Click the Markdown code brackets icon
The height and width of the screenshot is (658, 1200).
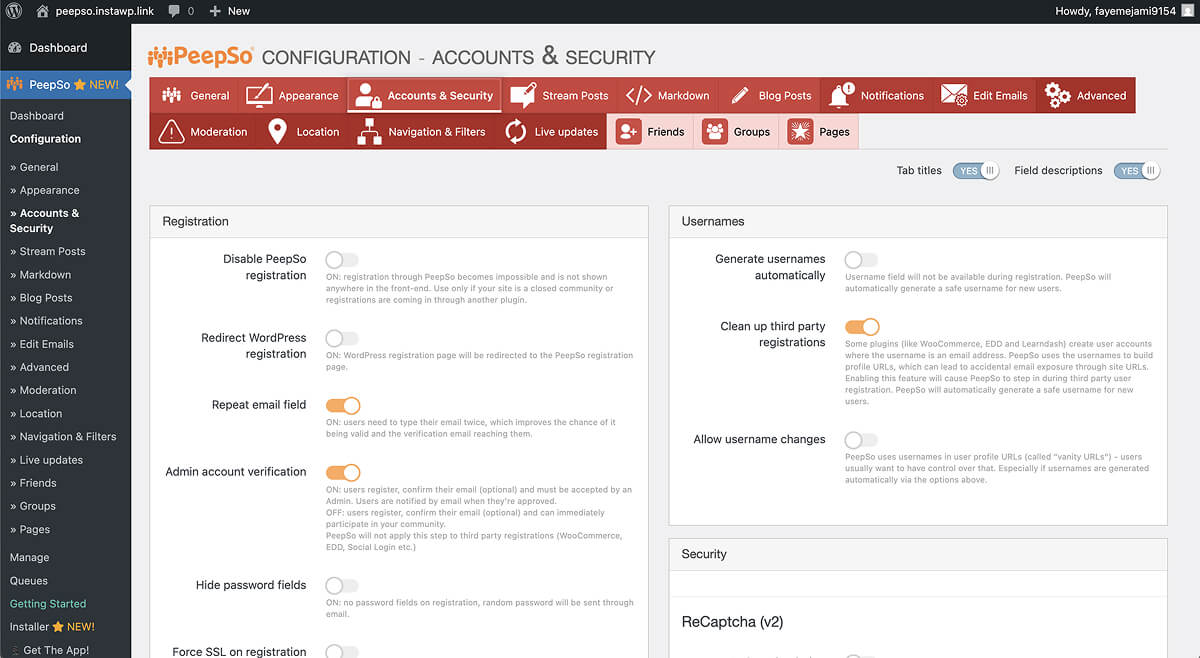pos(638,95)
